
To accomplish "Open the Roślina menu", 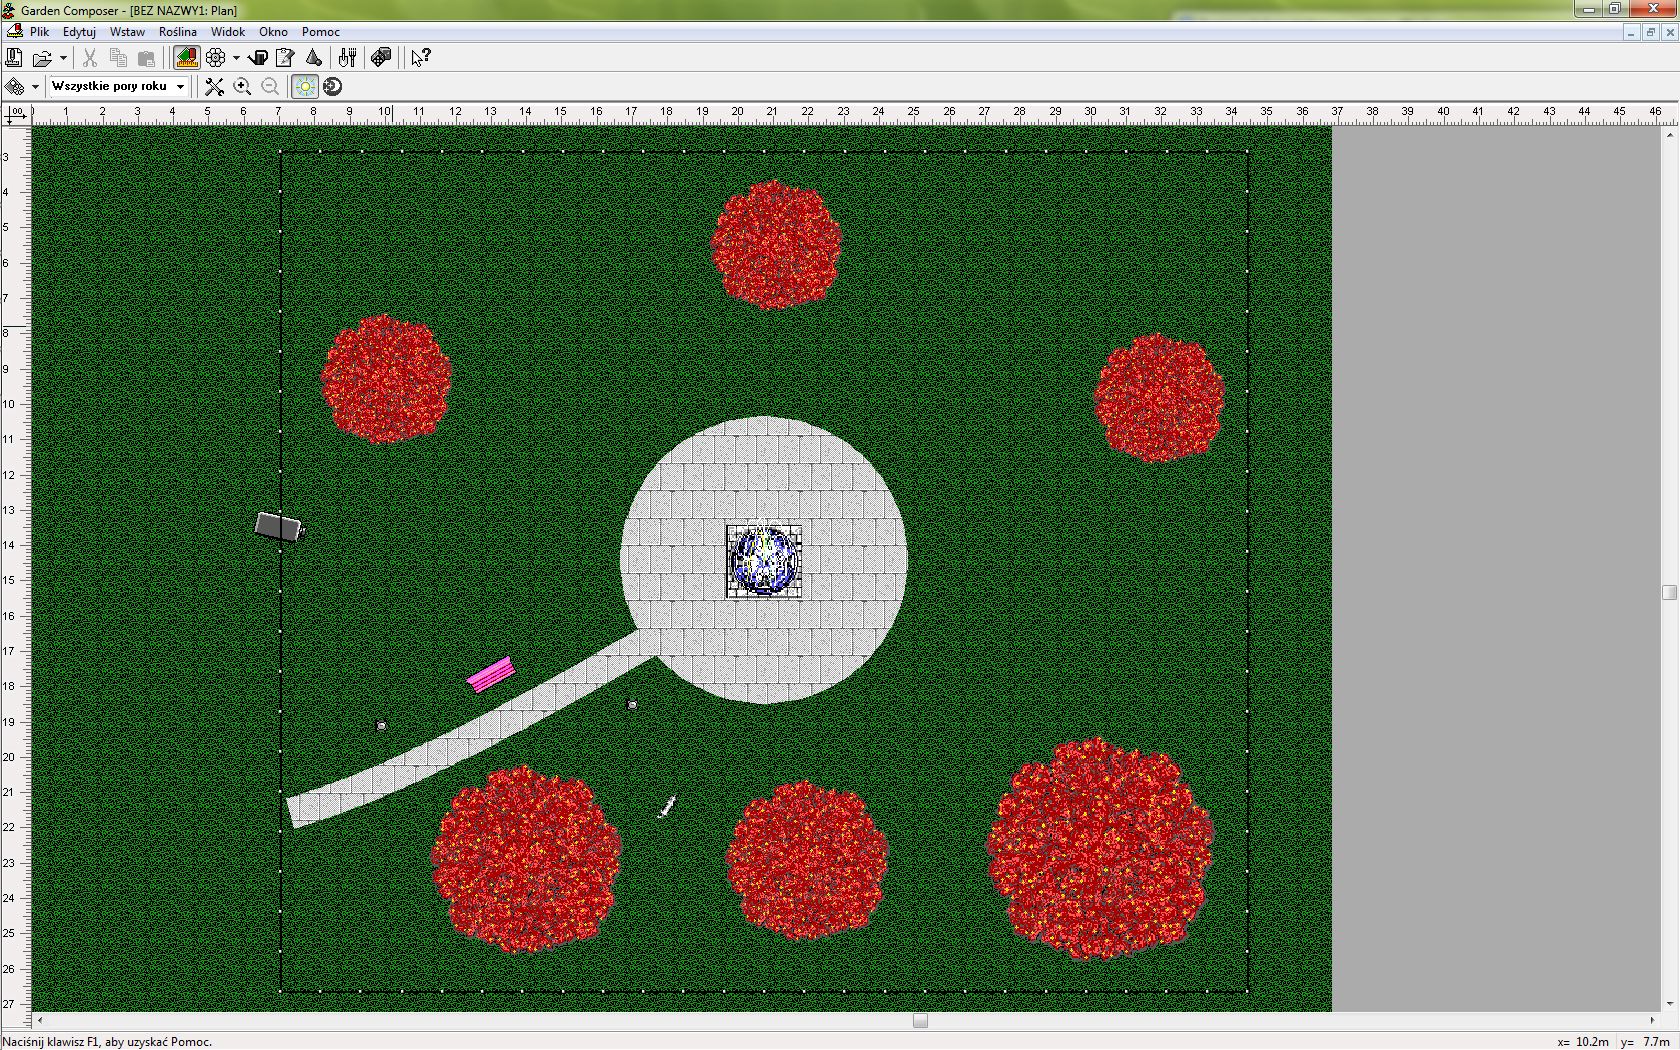I will pos(177,32).
